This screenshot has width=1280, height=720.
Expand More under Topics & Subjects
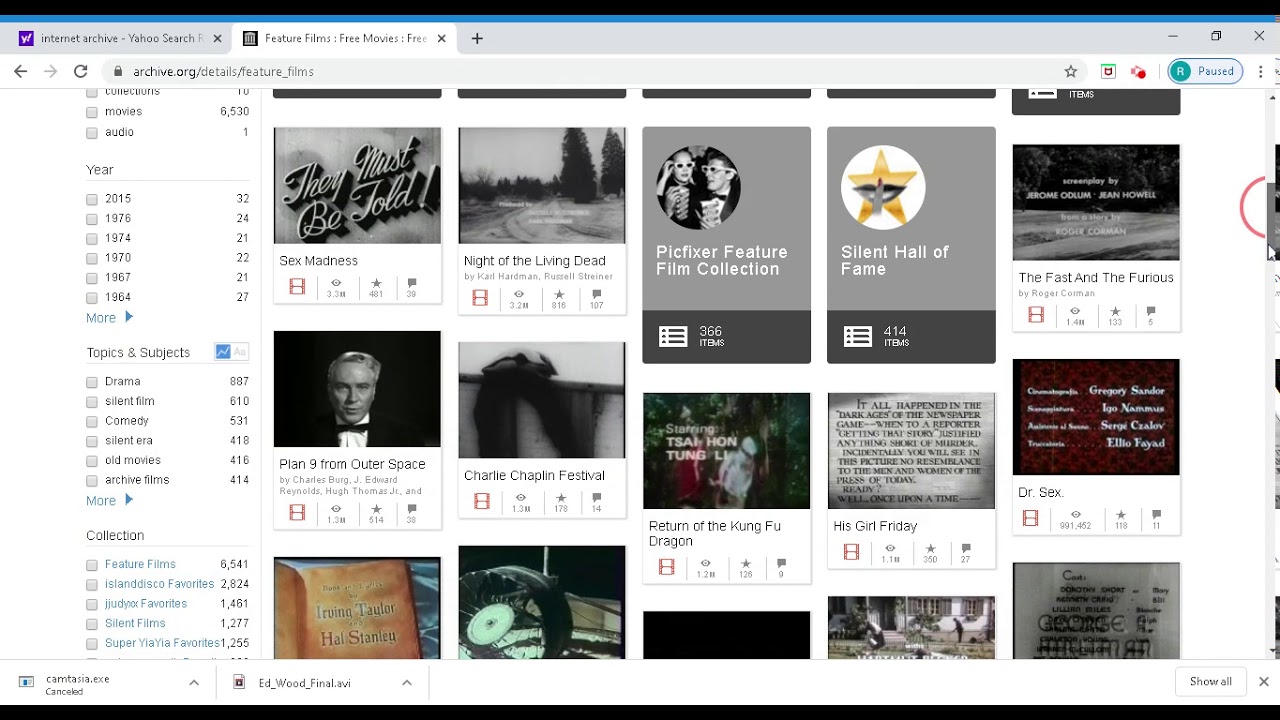(109, 501)
